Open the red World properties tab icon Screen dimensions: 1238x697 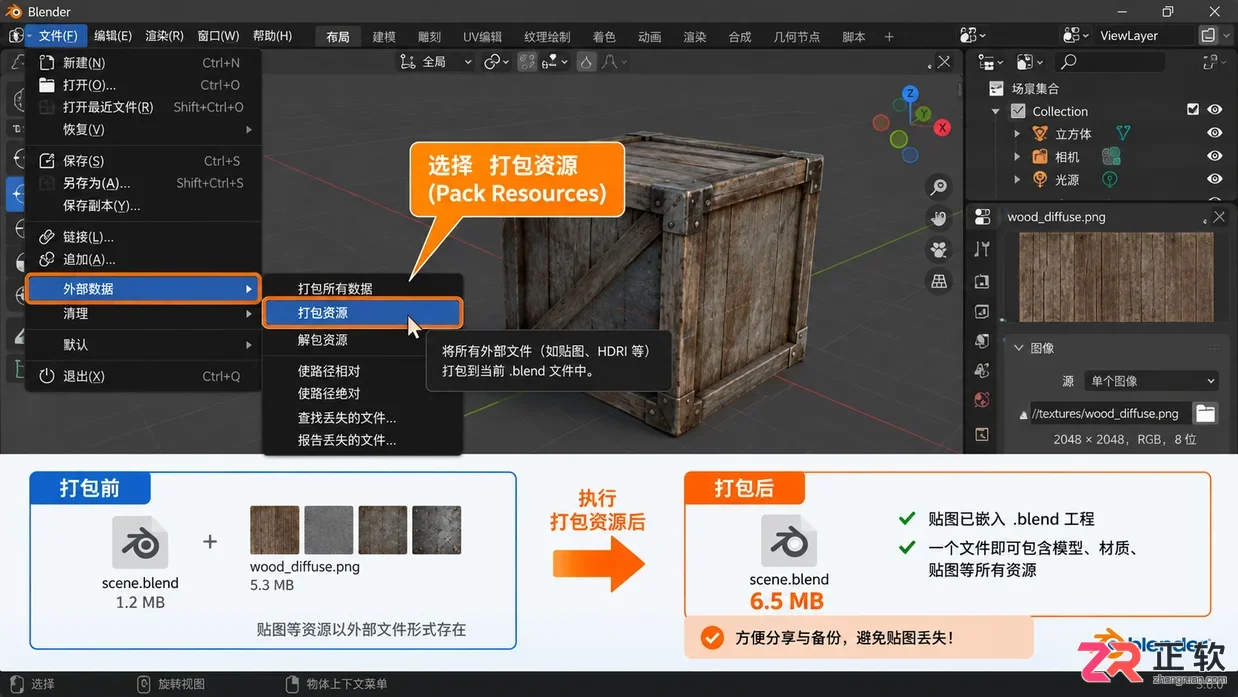pyautogui.click(x=982, y=400)
